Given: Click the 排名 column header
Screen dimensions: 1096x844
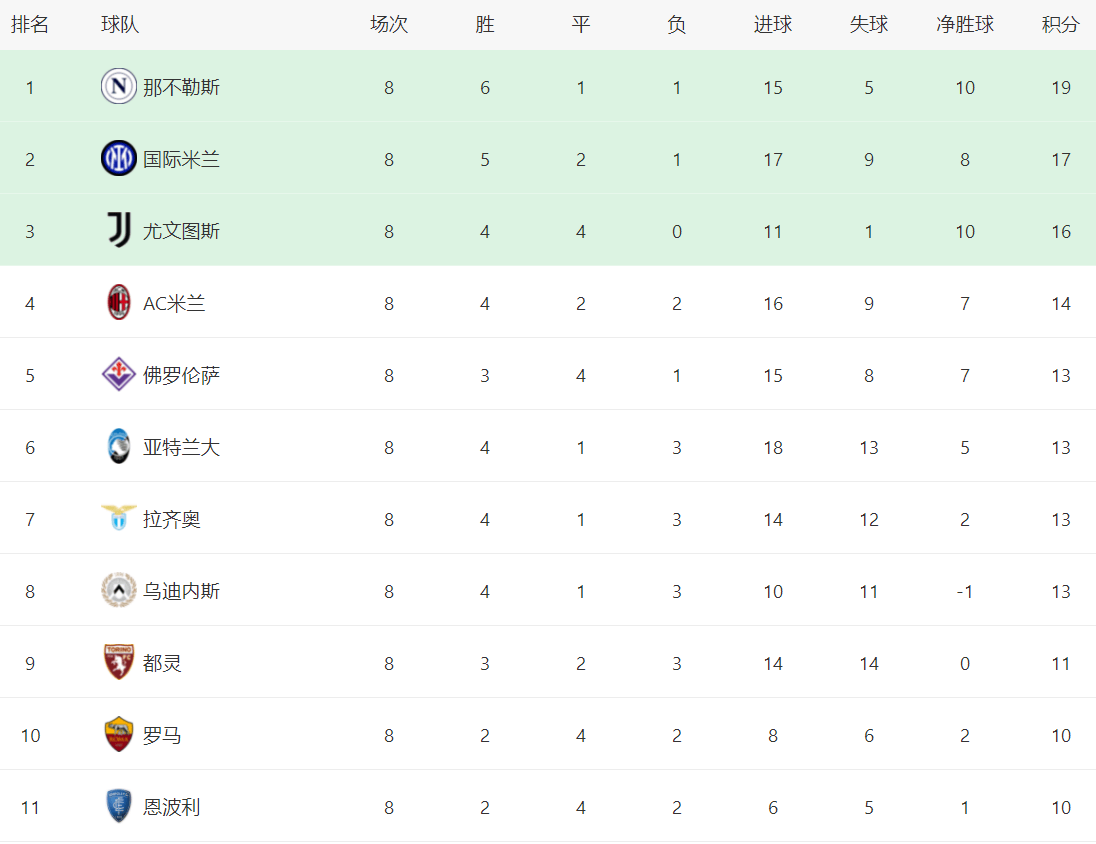Looking at the screenshot, I should click(30, 25).
